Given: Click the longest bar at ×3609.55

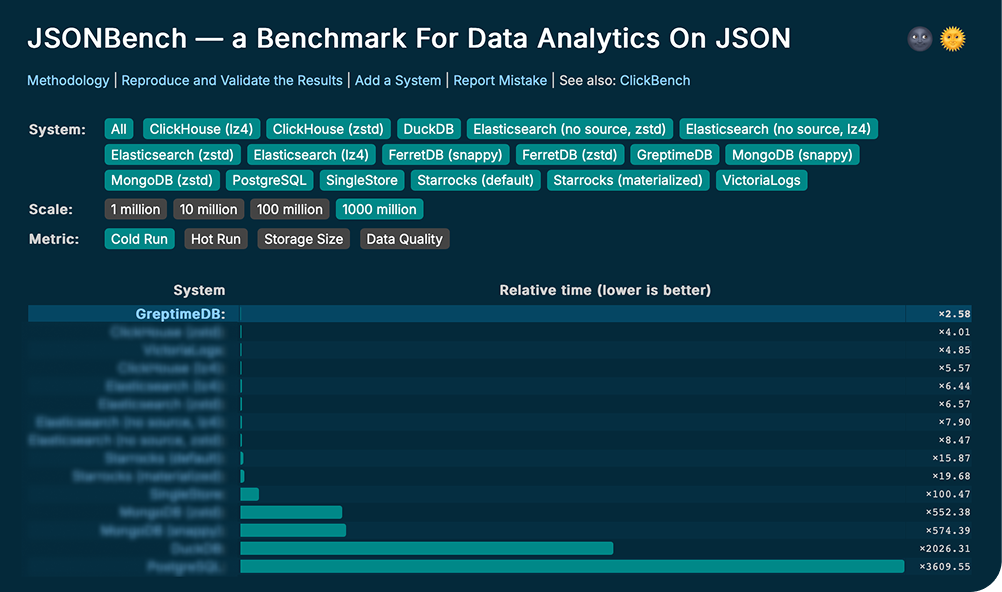Looking at the screenshot, I should pyautogui.click(x=572, y=567).
